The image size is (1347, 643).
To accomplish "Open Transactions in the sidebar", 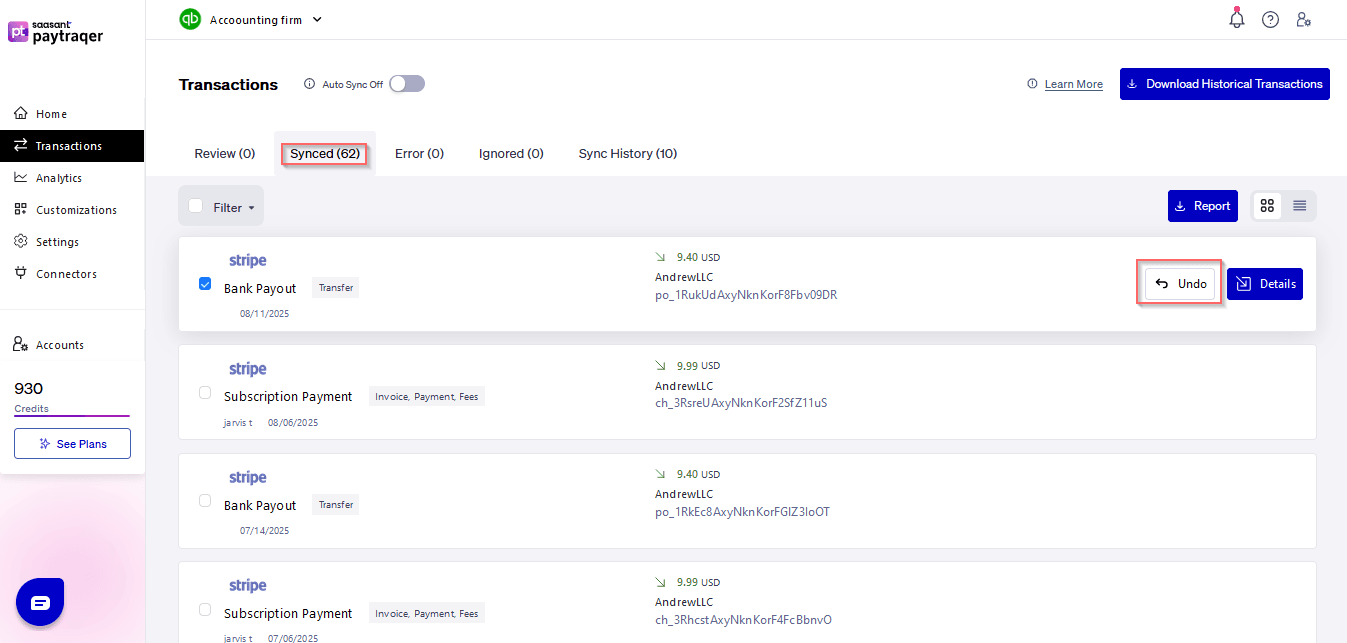I will (x=72, y=146).
